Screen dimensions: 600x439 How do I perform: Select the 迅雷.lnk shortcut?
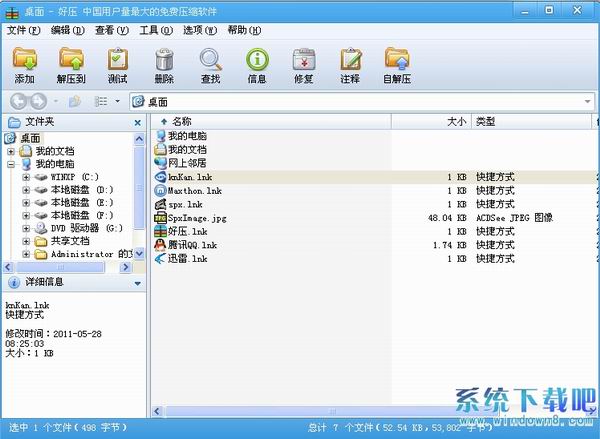[x=188, y=259]
